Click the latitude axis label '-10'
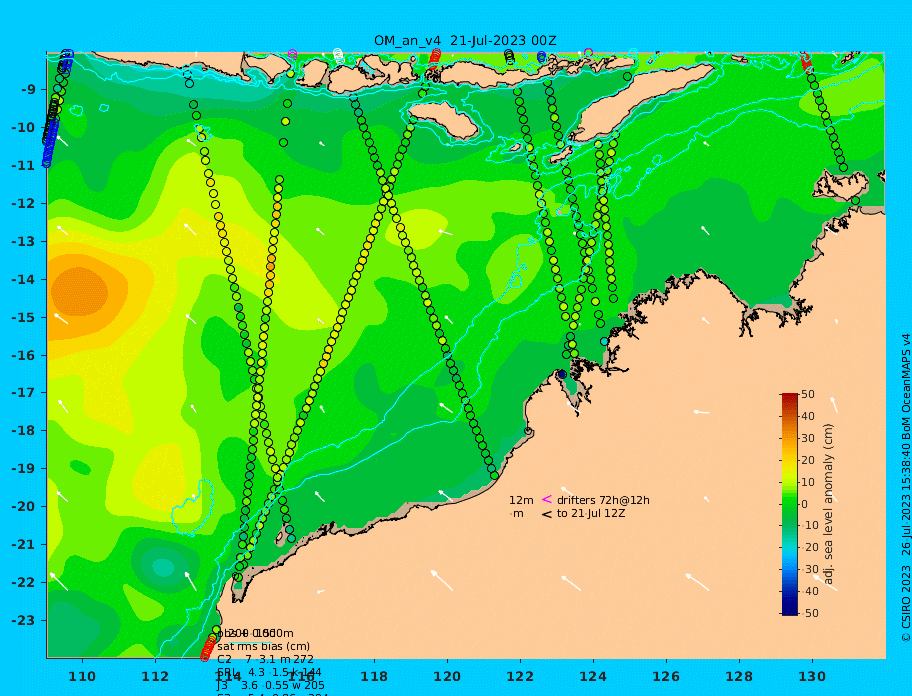Viewport: 912px width, 696px height. point(23,127)
